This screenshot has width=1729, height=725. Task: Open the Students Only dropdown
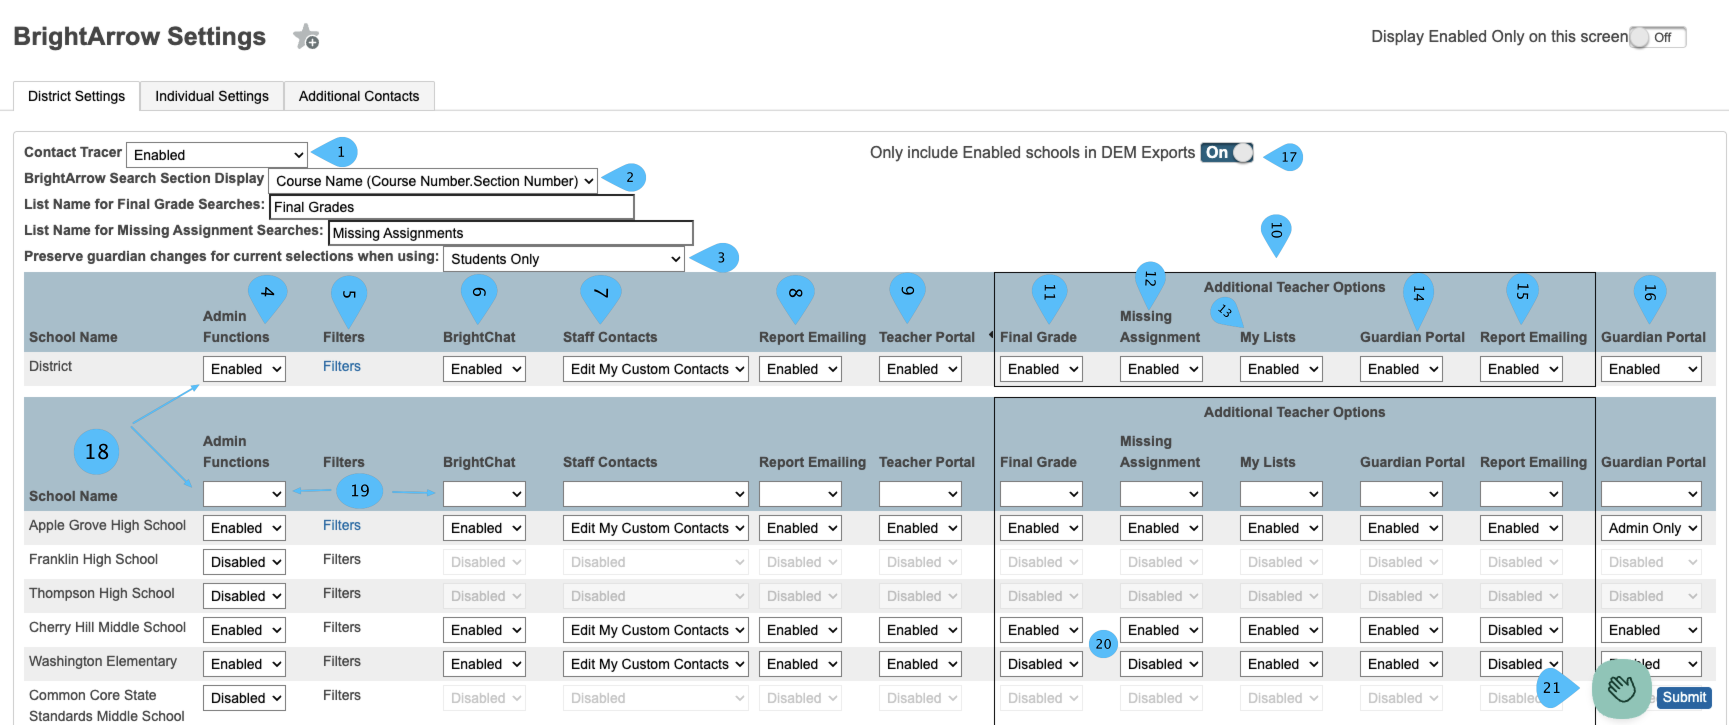[x=564, y=259]
